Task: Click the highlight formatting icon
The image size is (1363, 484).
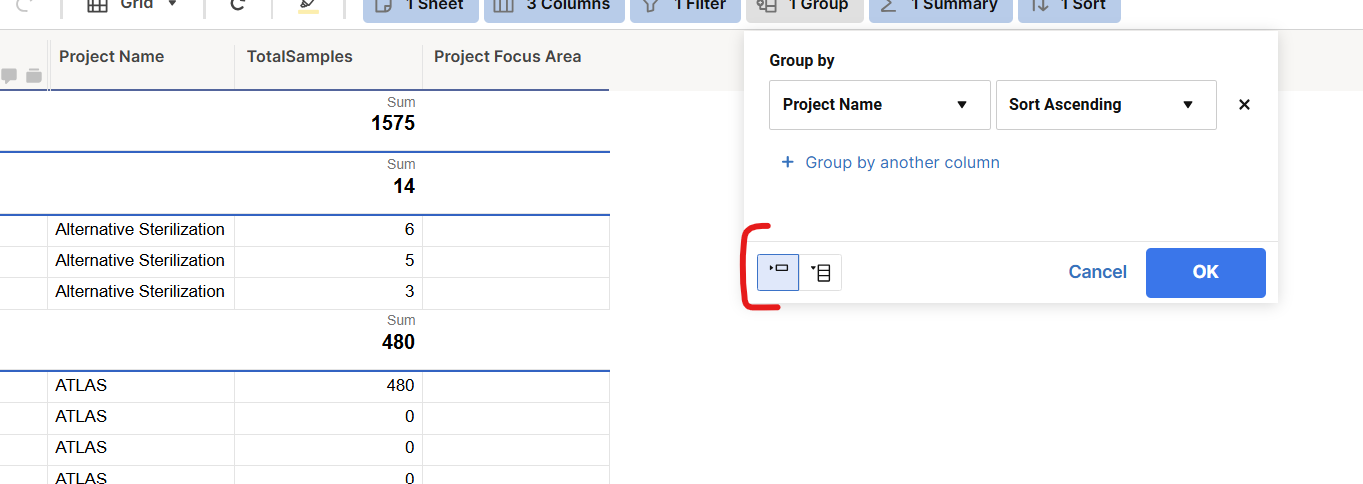Action: [x=308, y=6]
